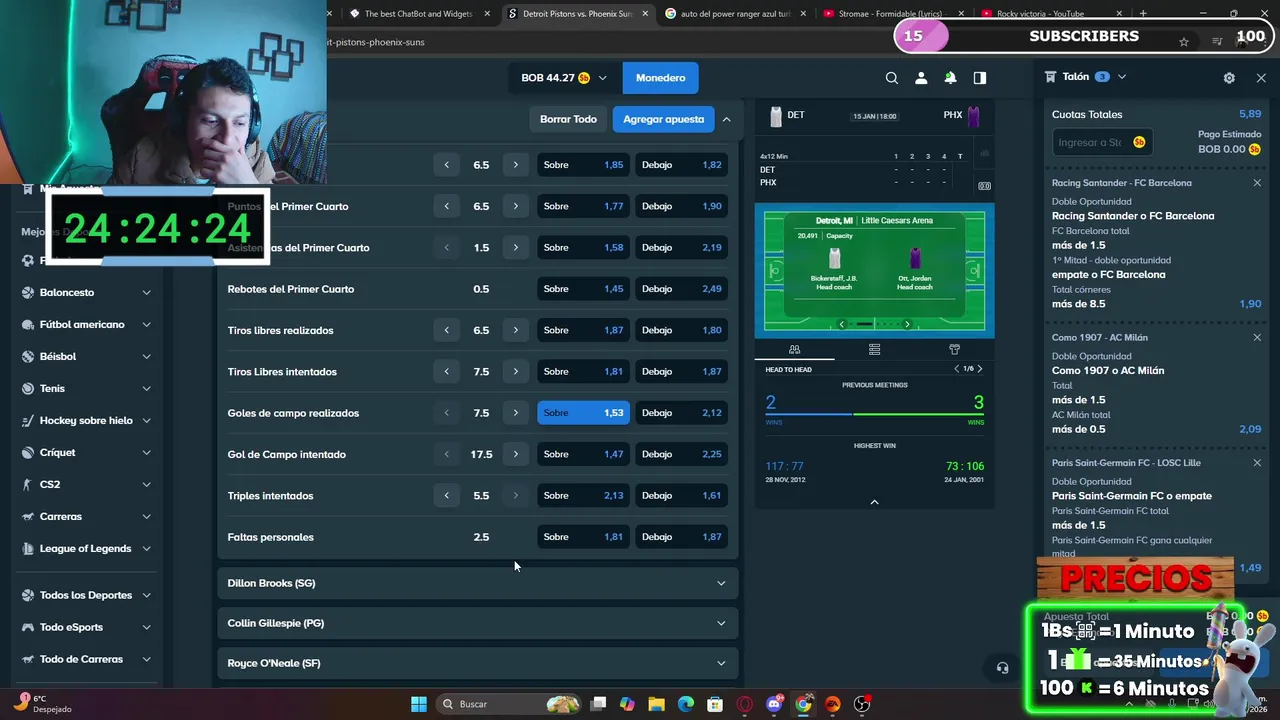Image resolution: width=1280 pixels, height=720 pixels.
Task: Show next head-to-head record
Action: pyautogui.click(x=979, y=369)
